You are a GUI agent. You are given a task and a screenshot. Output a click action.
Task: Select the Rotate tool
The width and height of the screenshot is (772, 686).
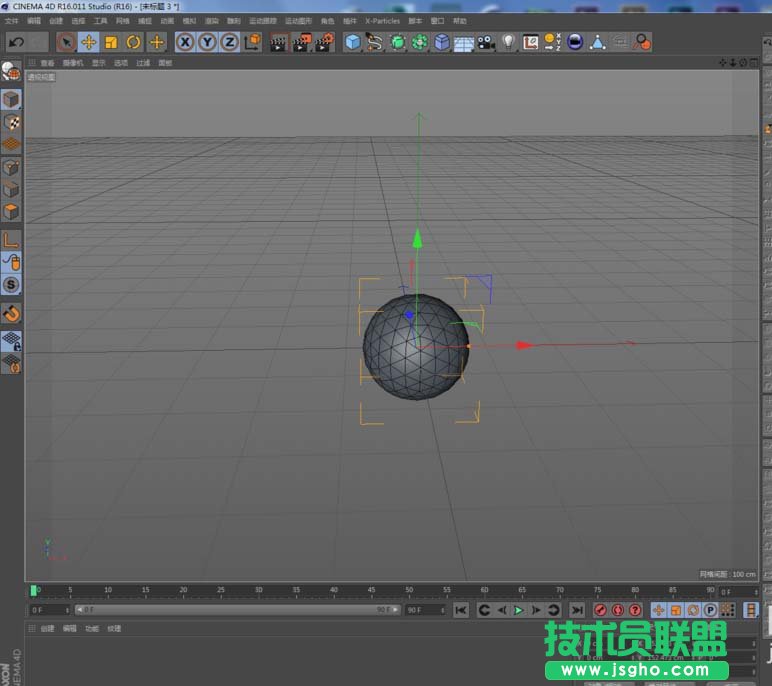coord(133,42)
